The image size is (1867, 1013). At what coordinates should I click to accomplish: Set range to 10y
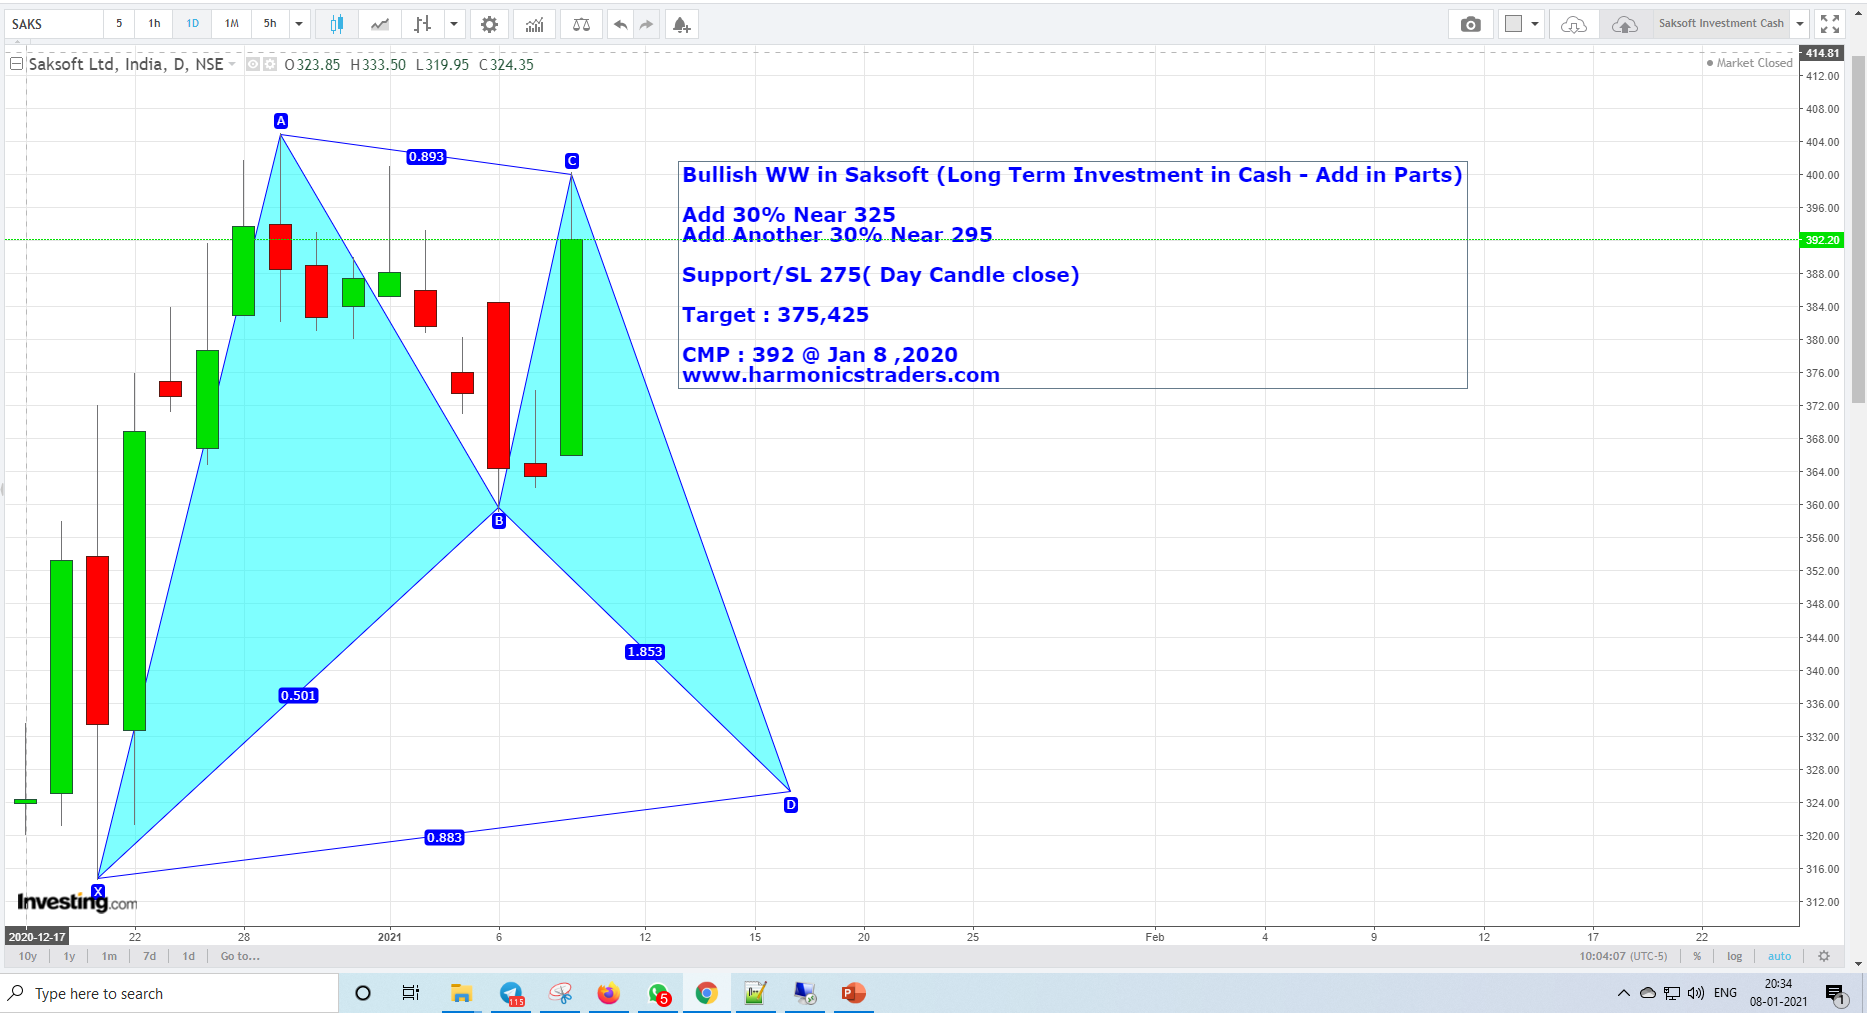point(28,957)
